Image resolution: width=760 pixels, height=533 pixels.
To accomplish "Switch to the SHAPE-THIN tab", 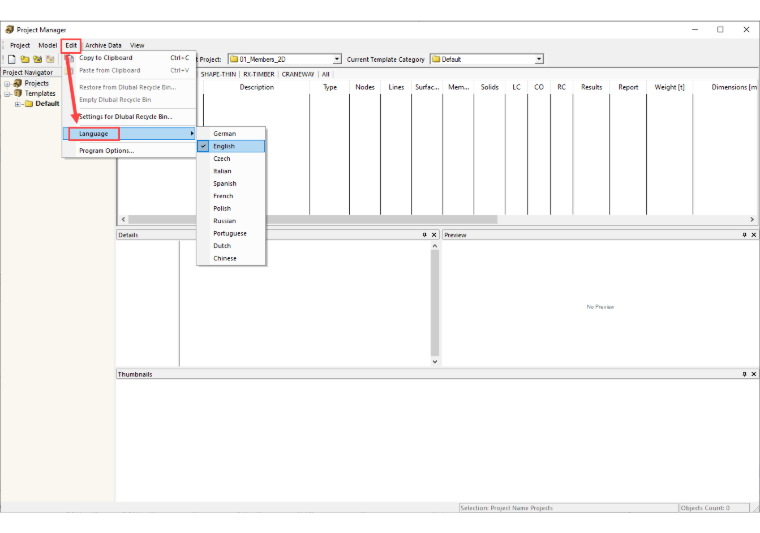I will (x=218, y=74).
